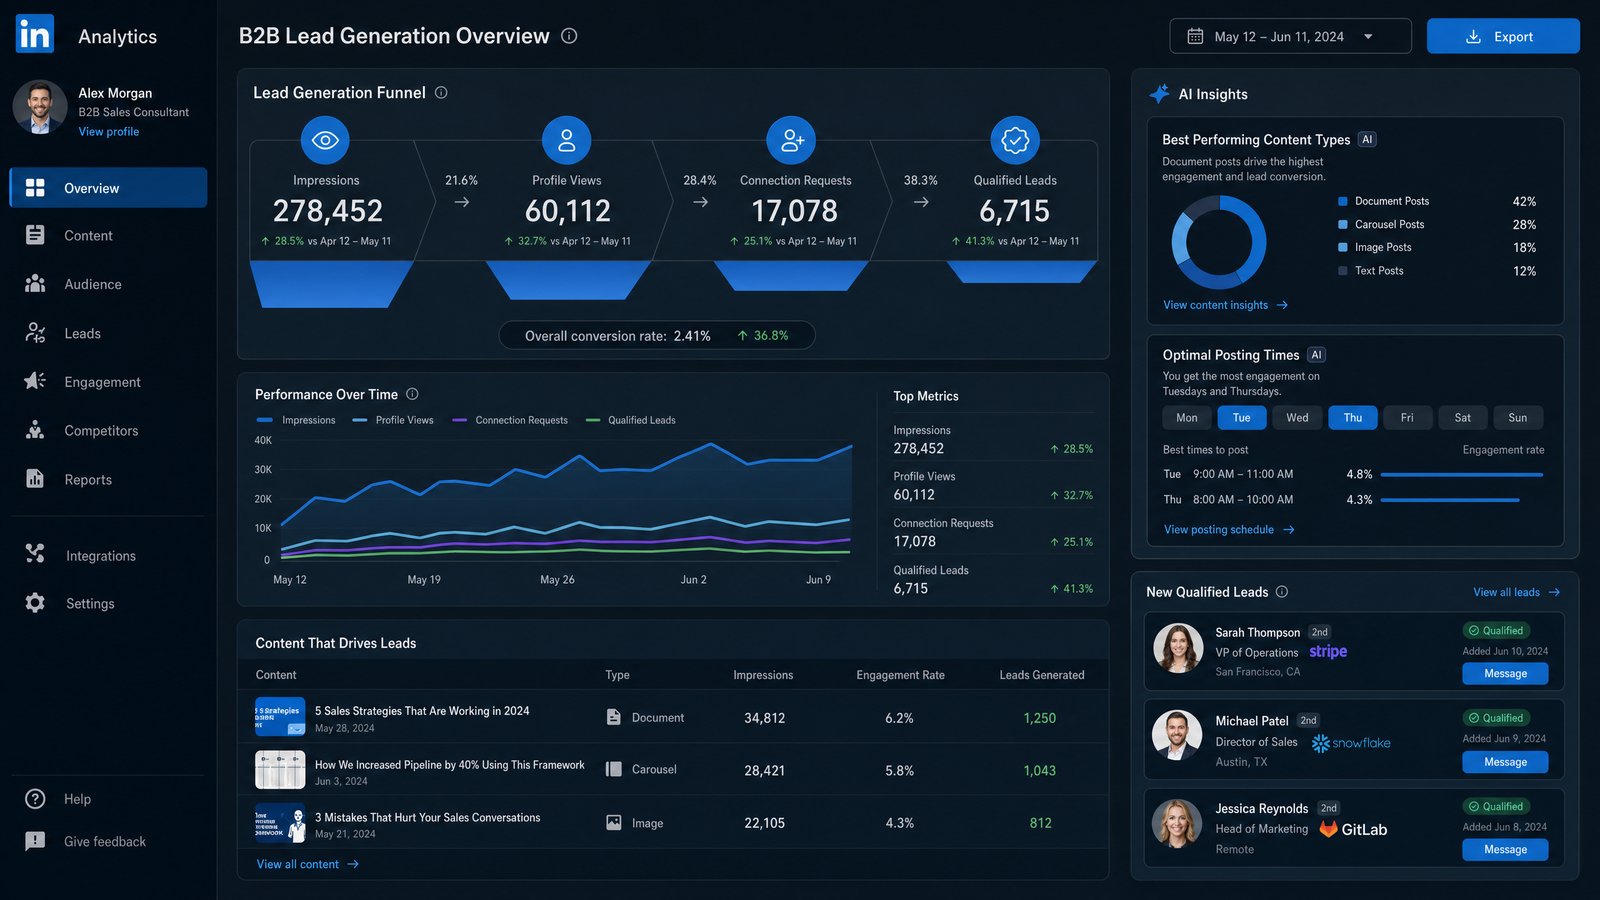Viewport: 1600px width, 900px height.
Task: Click the Tue 4.8% engagement rate bar
Action: [1461, 475]
